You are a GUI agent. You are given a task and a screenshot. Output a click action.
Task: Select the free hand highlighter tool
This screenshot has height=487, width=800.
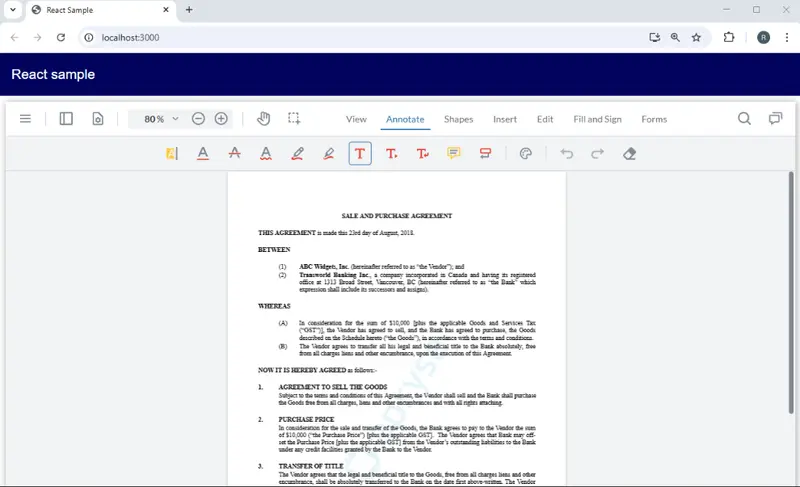(329, 153)
